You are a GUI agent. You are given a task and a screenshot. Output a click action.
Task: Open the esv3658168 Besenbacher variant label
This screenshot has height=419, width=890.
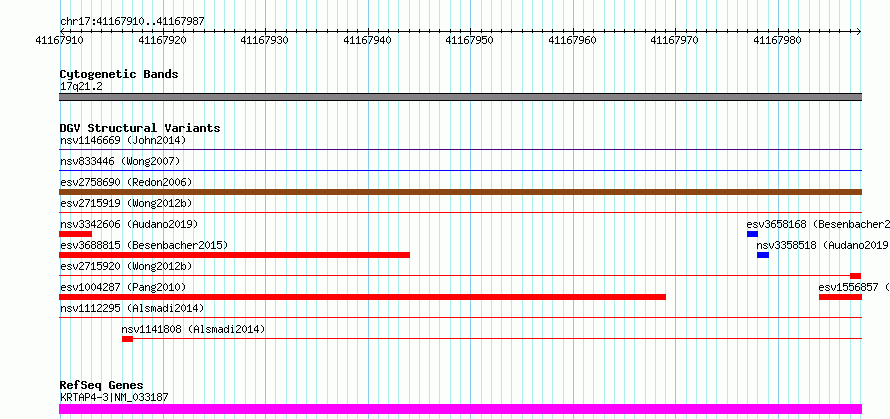(x=818, y=224)
